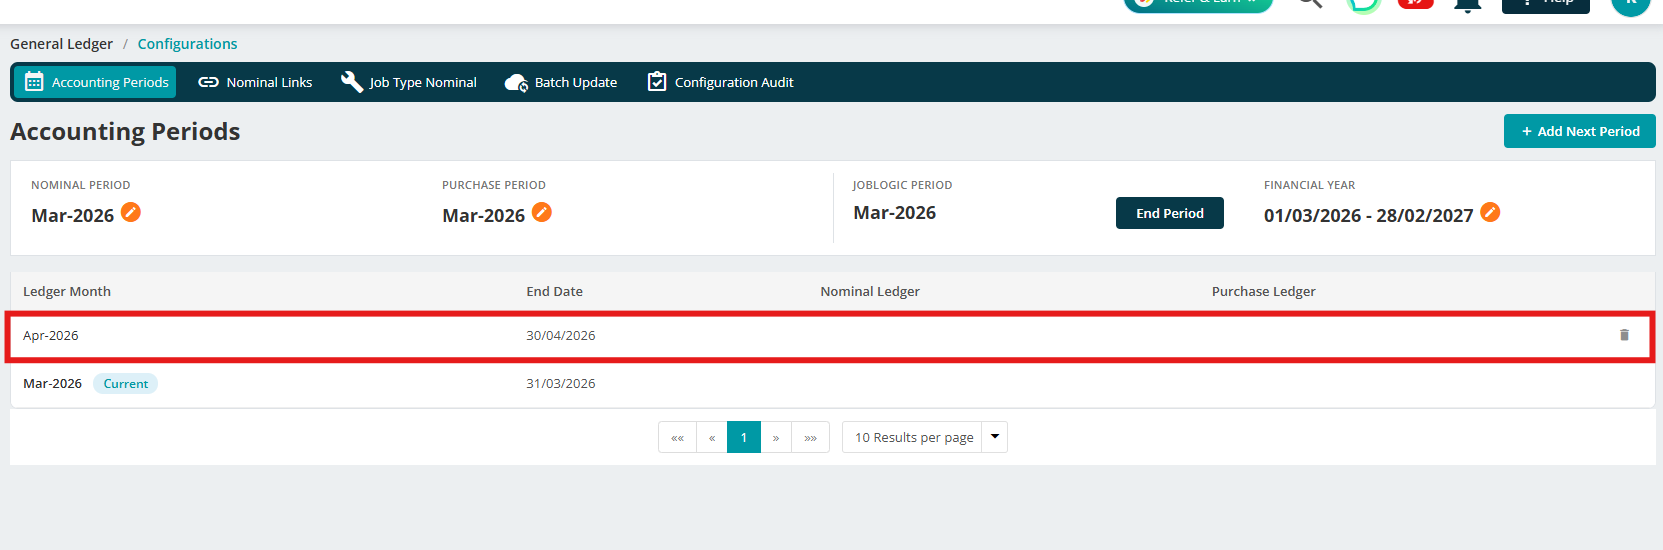The width and height of the screenshot is (1663, 550).
Task: Go to the Batch Update tab
Action: click(561, 82)
